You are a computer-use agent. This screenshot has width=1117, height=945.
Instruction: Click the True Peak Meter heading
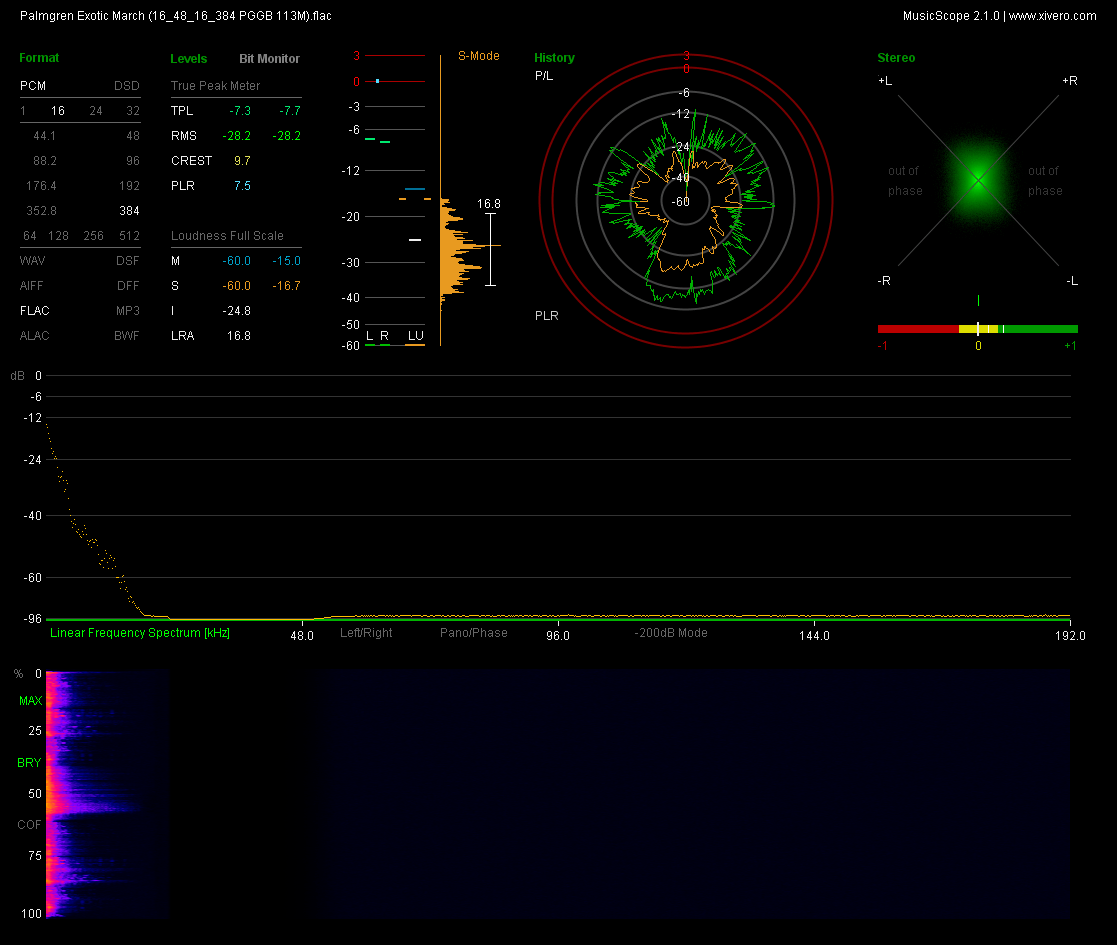click(x=215, y=85)
